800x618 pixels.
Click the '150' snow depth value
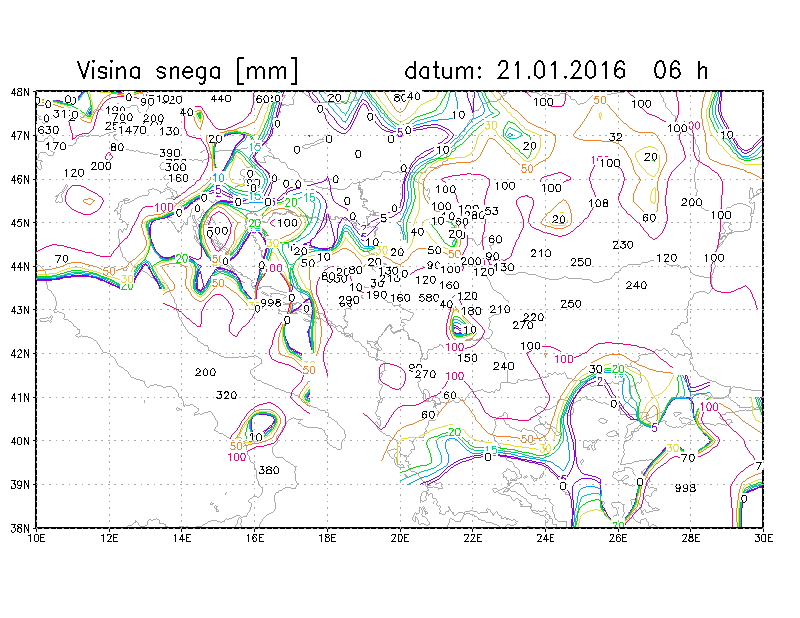click(x=467, y=358)
